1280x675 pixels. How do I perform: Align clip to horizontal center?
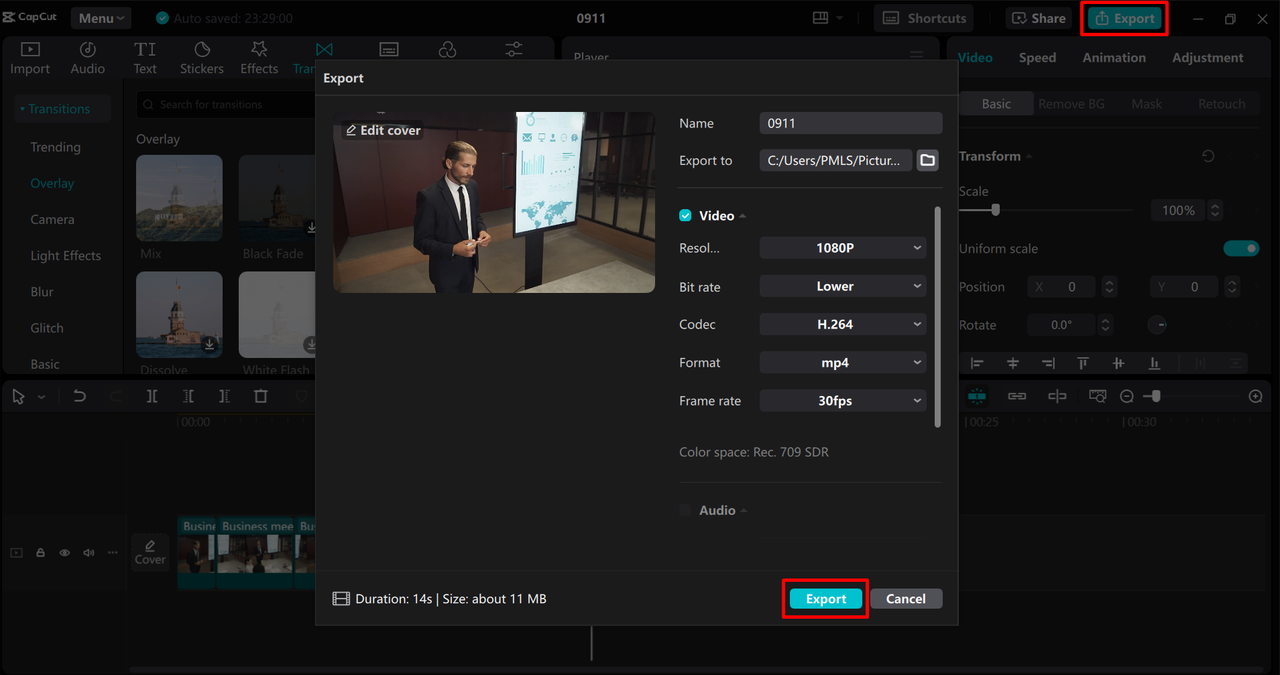(x=1013, y=363)
